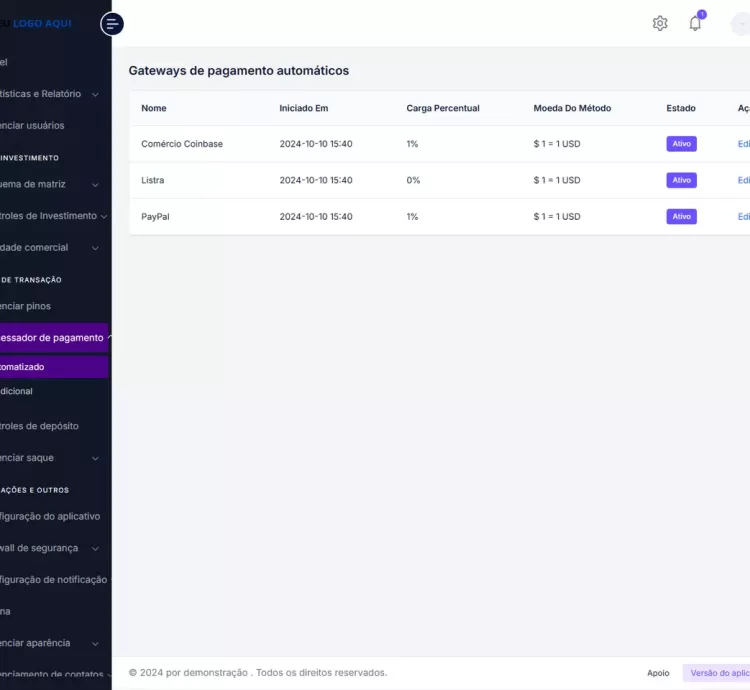The image size is (750, 690).
Task: Open the settings gear in the top bar
Action: coord(660,23)
